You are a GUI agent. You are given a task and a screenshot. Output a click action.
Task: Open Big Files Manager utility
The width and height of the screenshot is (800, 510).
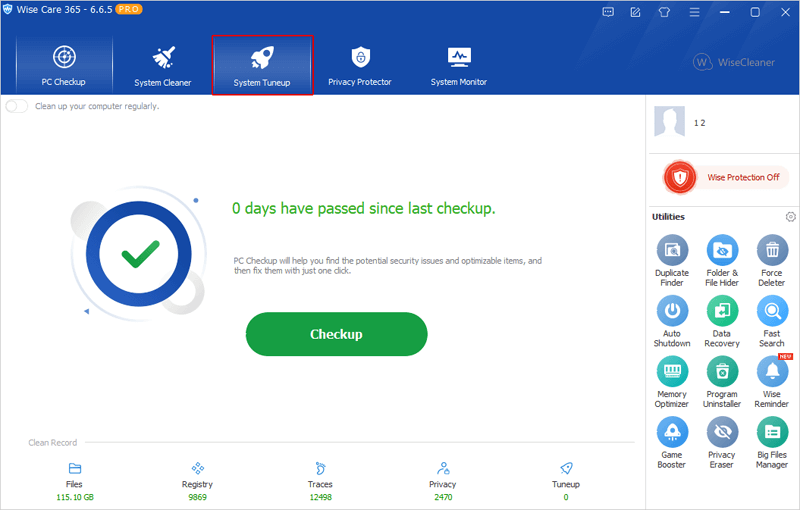pos(771,443)
